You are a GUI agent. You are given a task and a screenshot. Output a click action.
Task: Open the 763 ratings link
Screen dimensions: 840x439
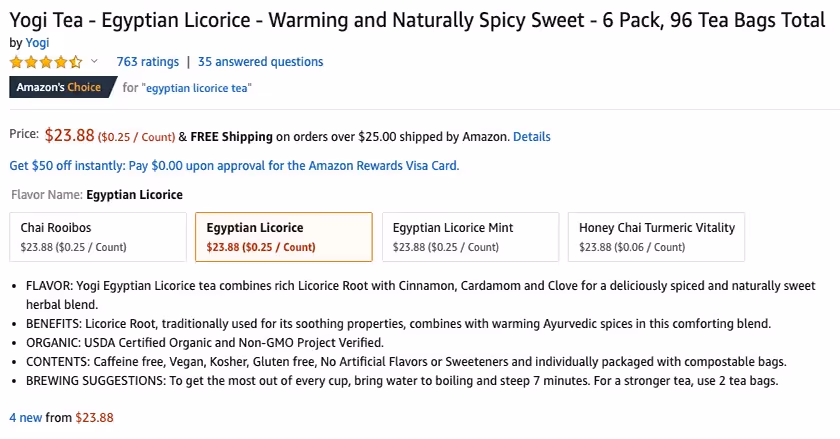coord(147,62)
